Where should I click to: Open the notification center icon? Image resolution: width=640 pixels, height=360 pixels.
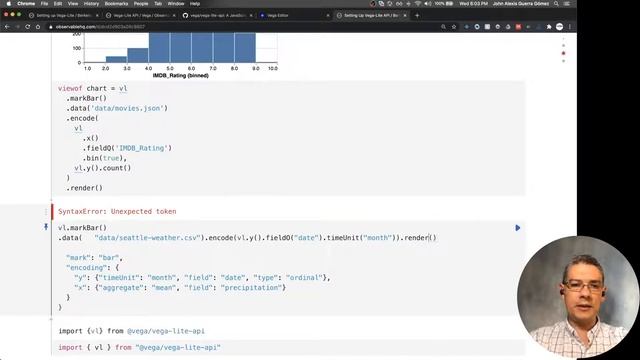(x=567, y=4)
